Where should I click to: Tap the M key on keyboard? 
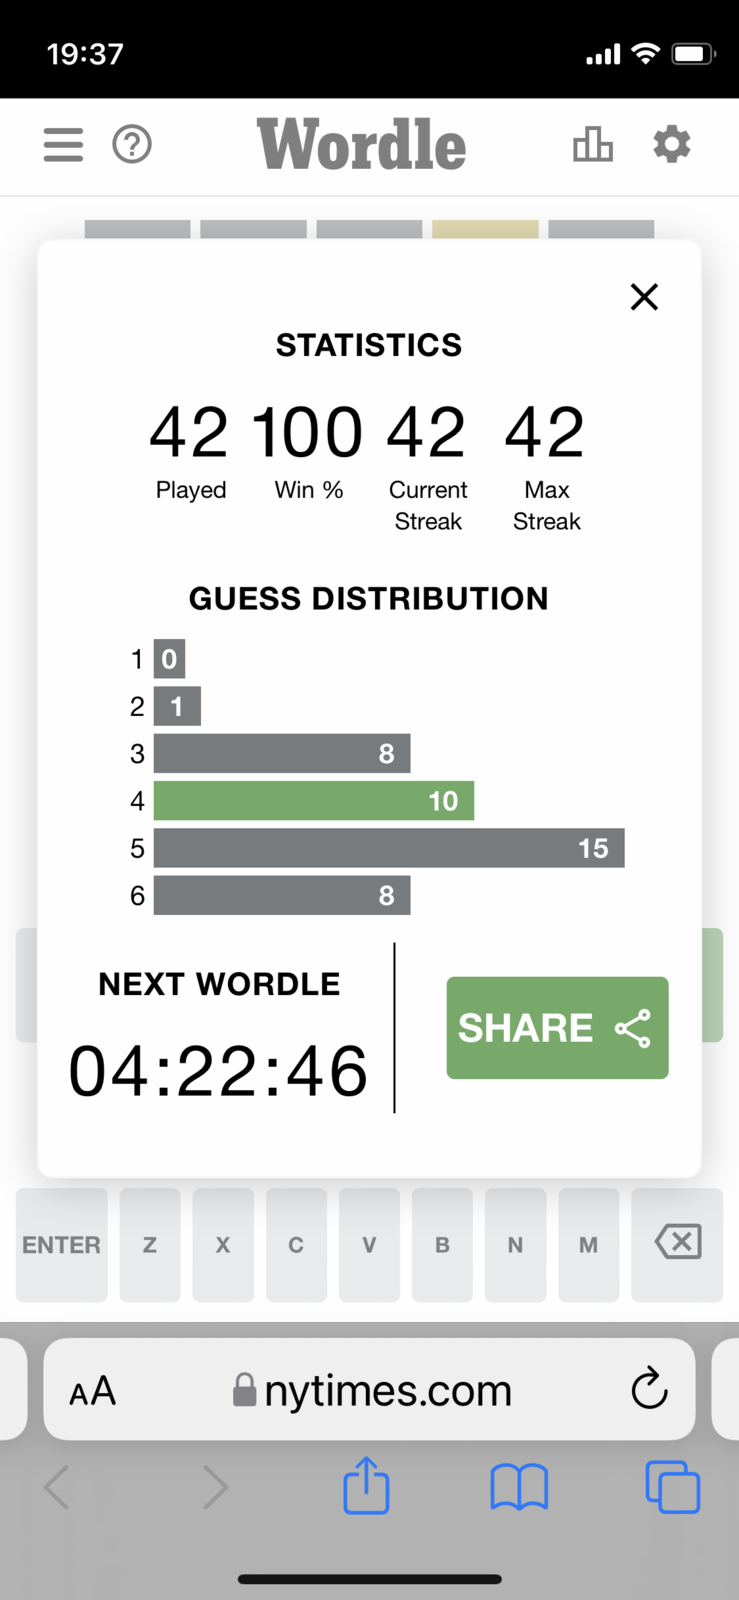588,1245
